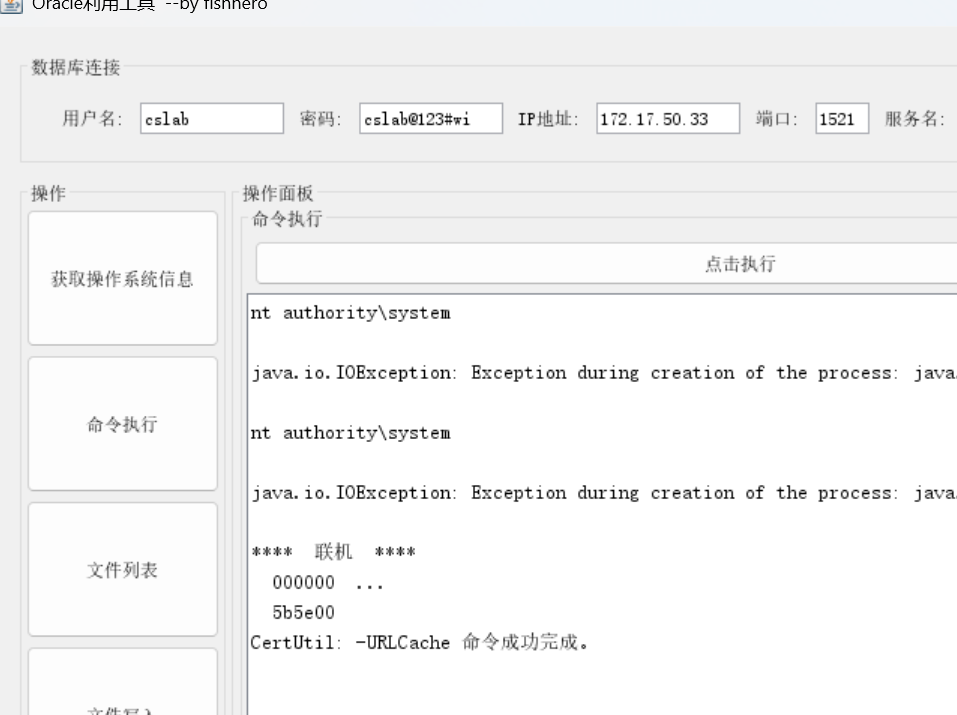
Task: Open 获取操作系统信息 operation
Action: tap(123, 278)
